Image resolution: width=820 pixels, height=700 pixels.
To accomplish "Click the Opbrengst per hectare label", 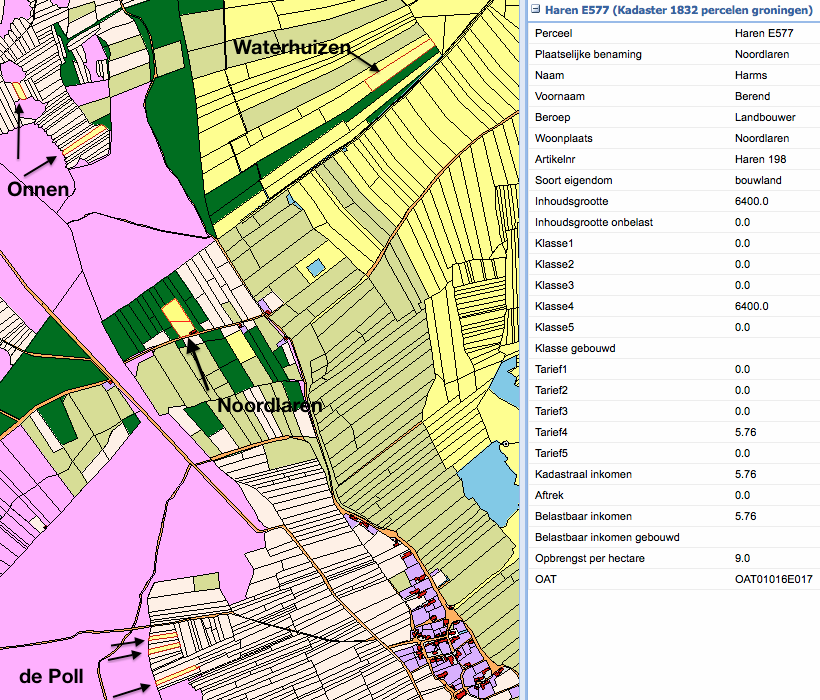I will pyautogui.click(x=587, y=558).
